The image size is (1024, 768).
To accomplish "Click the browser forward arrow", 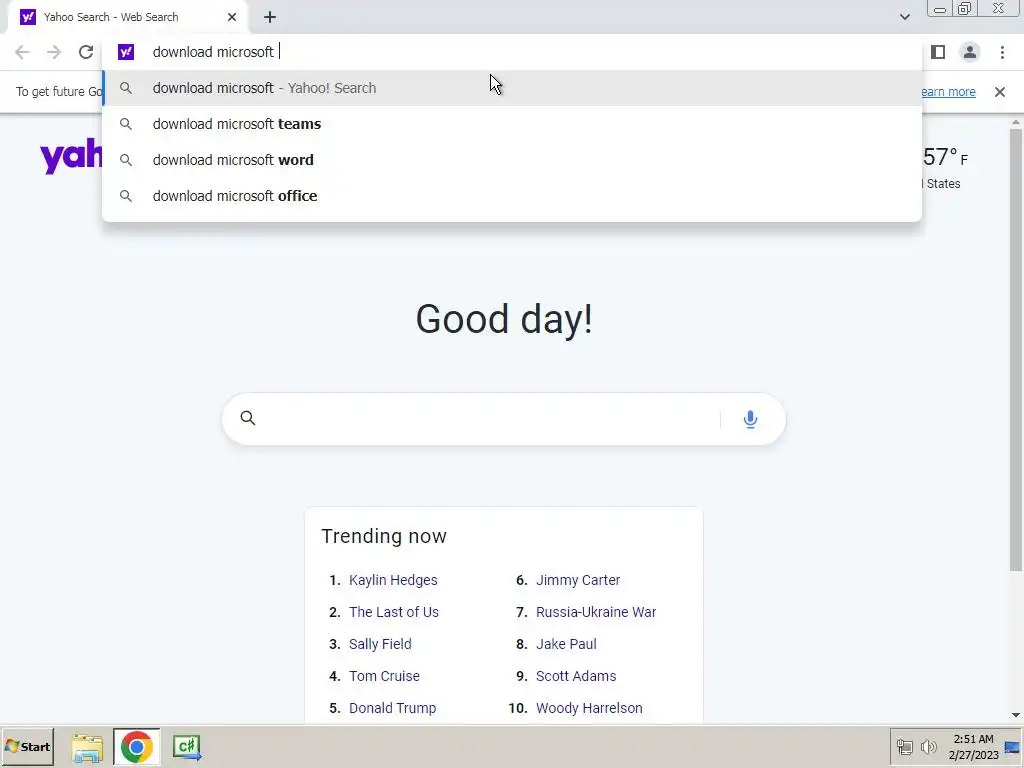I will (x=54, y=52).
